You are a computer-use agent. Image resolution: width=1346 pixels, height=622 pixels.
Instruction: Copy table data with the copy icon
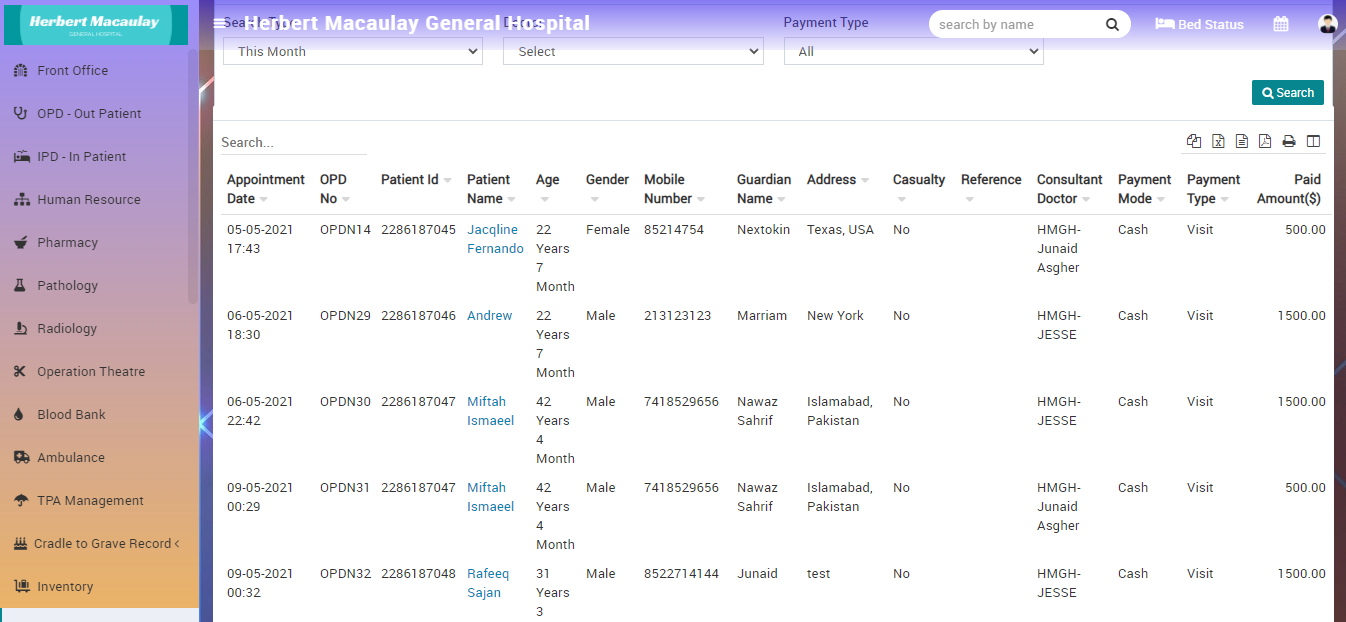click(x=1194, y=142)
